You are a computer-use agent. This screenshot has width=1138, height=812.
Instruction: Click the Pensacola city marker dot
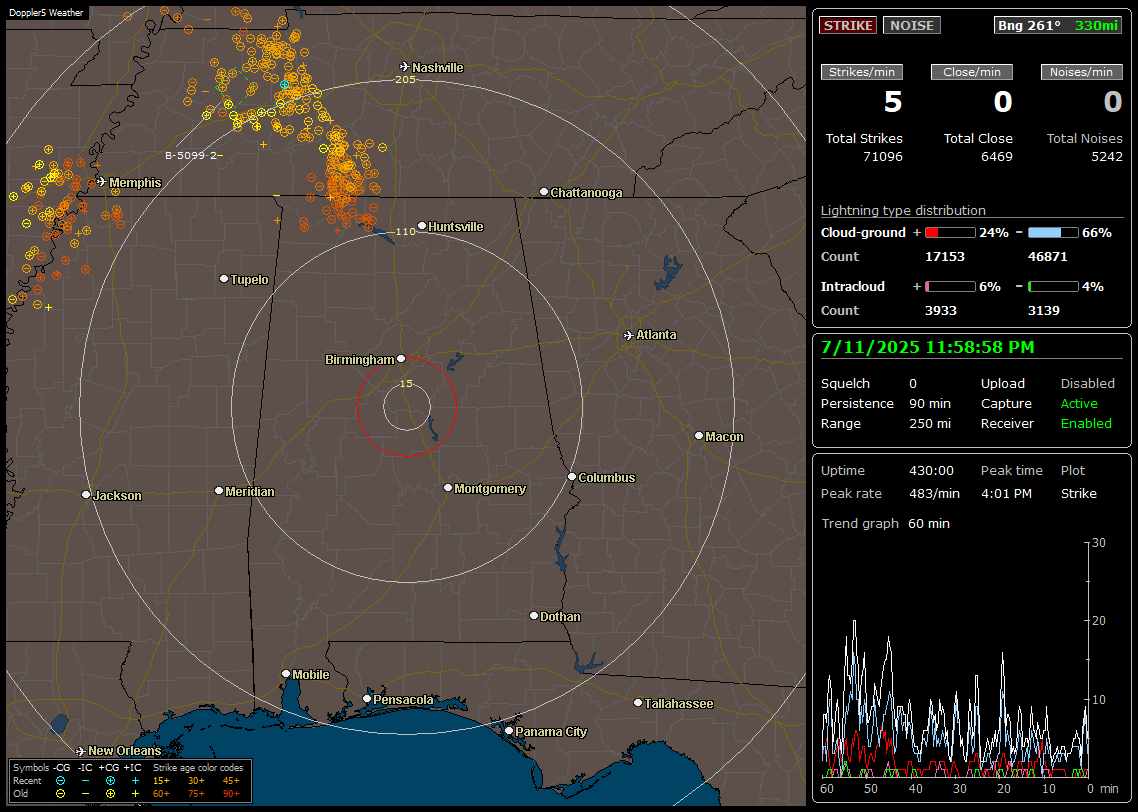(x=367, y=700)
